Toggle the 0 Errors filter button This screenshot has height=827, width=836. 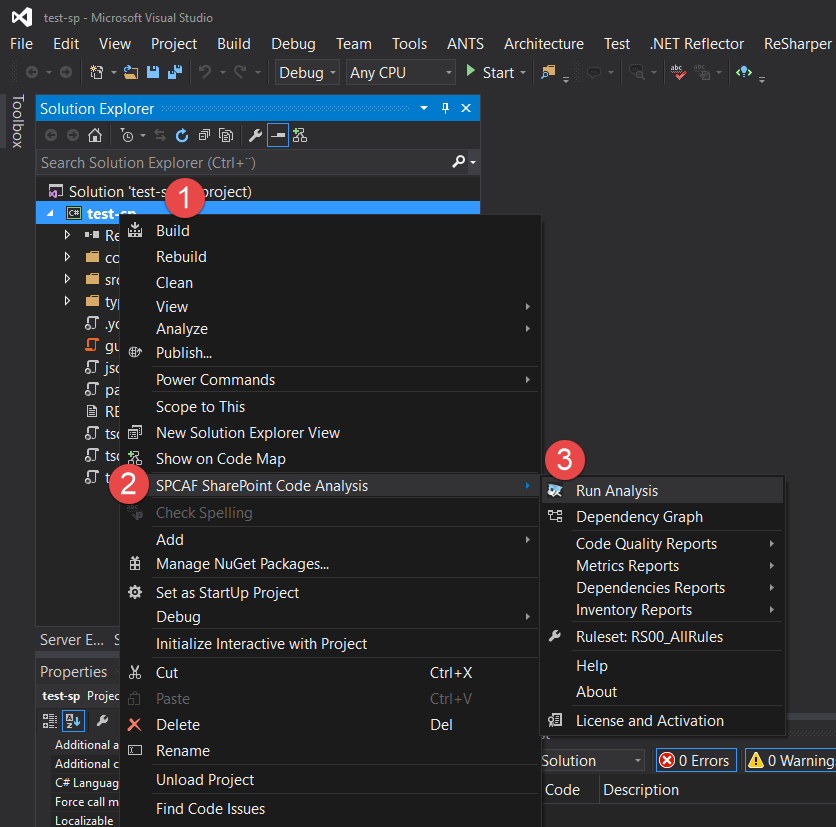[x=696, y=760]
